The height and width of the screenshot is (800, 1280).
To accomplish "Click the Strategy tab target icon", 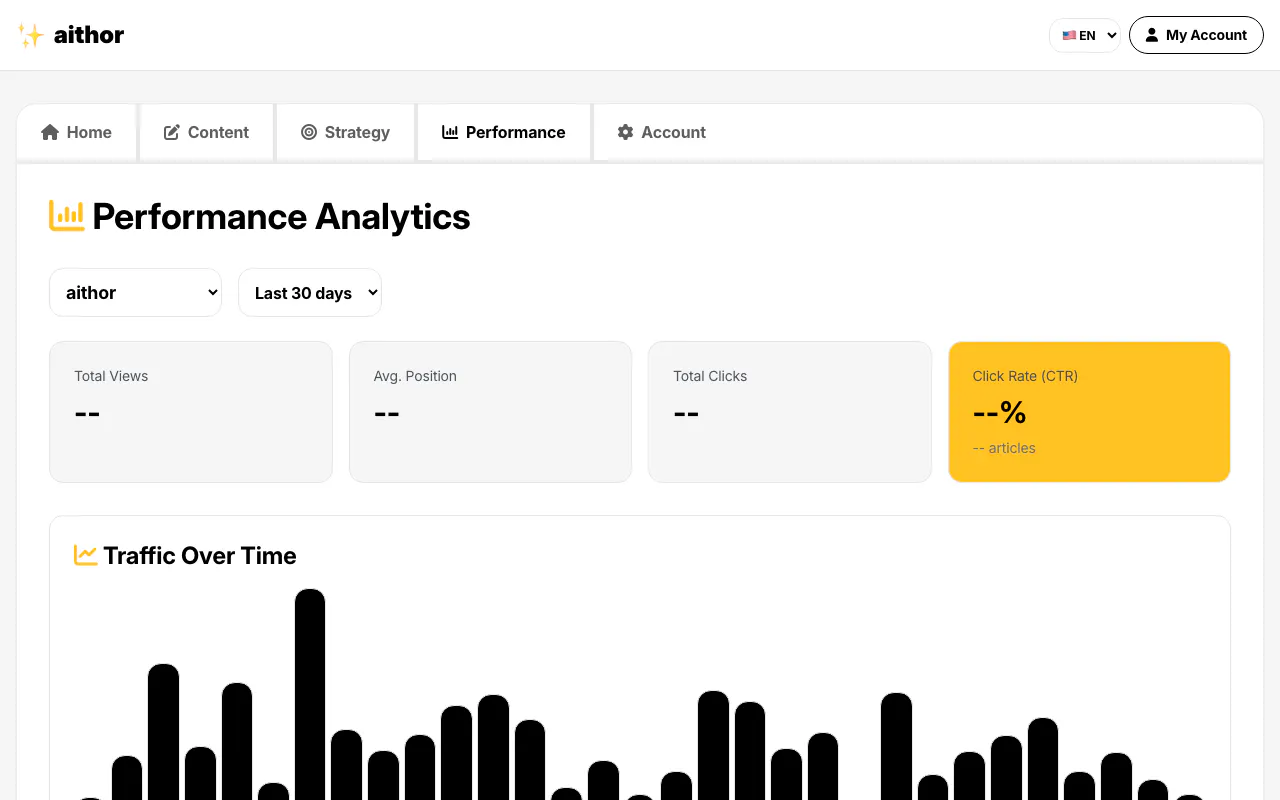I will pos(309,132).
